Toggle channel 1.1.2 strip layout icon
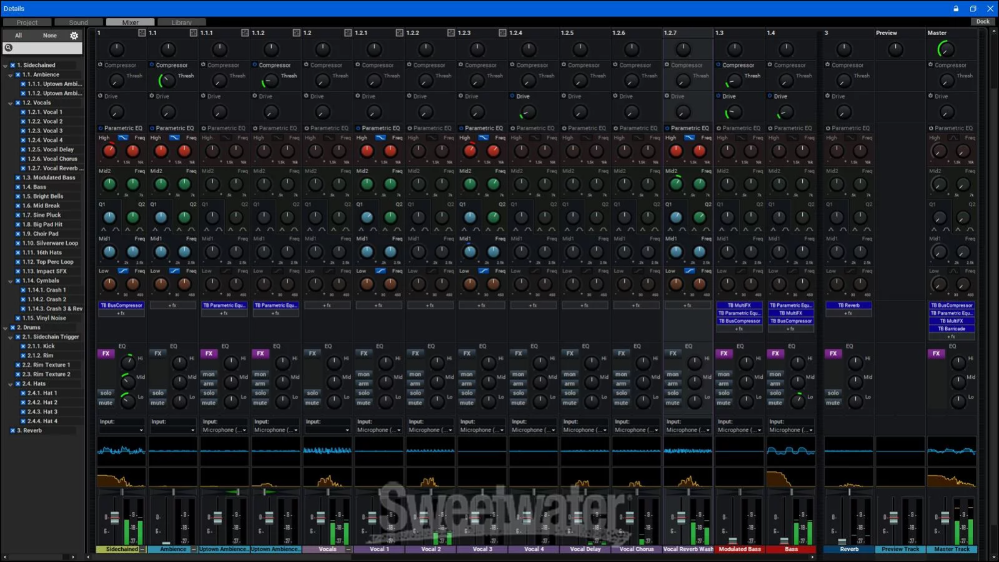 [x=296, y=32]
